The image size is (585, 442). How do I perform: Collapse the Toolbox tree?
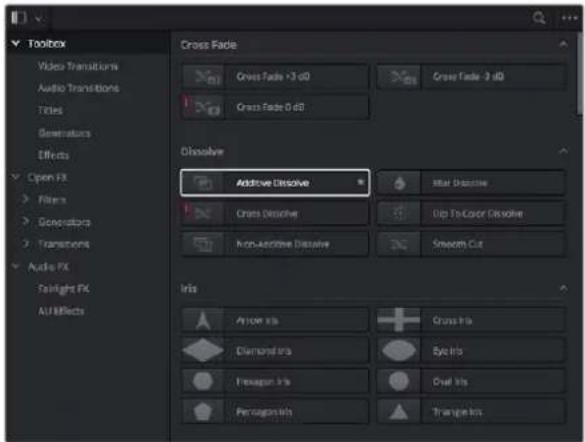[16, 44]
